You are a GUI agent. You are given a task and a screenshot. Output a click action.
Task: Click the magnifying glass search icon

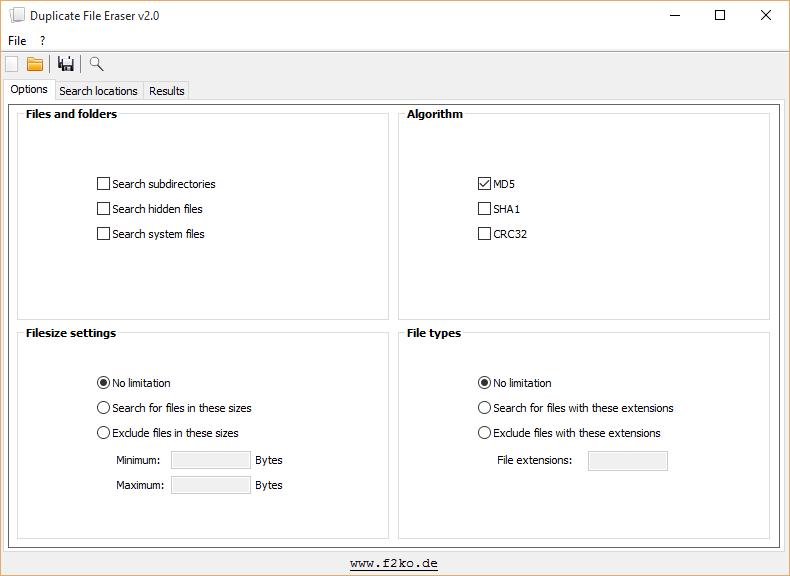pyautogui.click(x=96, y=64)
